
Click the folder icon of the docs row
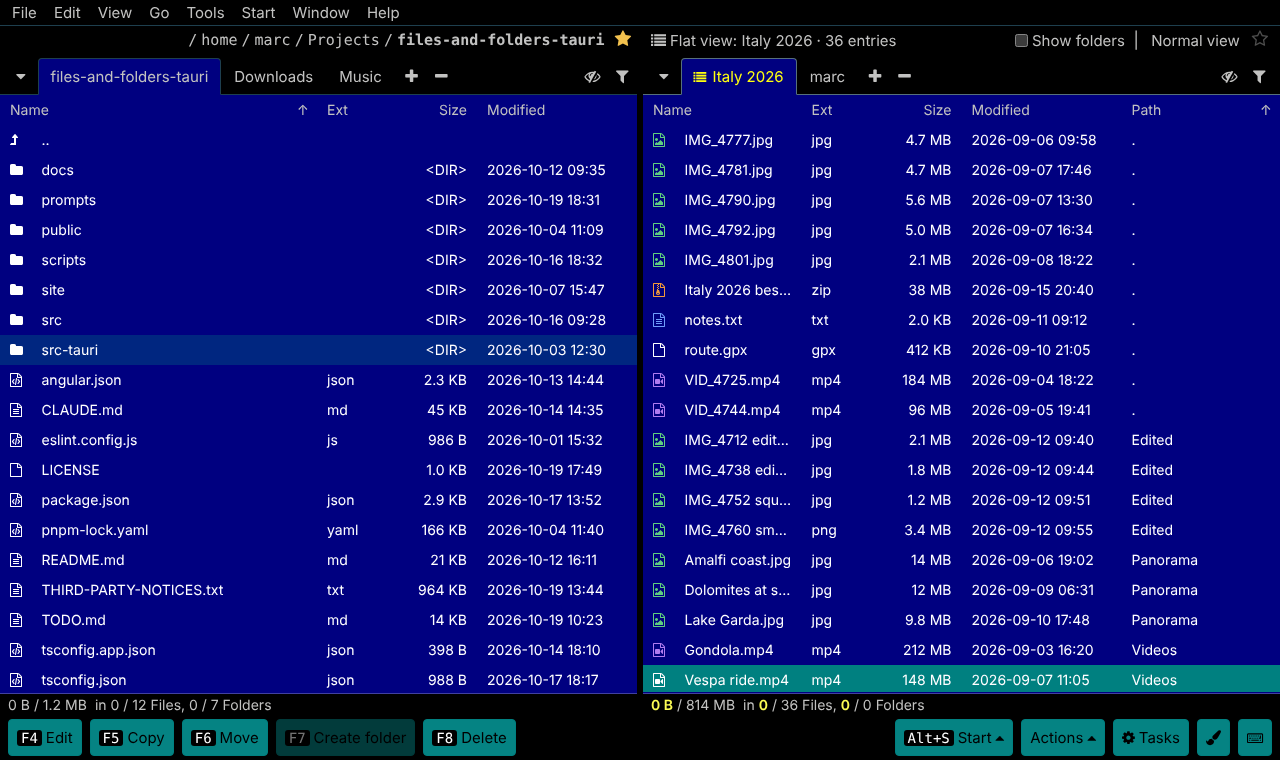[x=16, y=170]
